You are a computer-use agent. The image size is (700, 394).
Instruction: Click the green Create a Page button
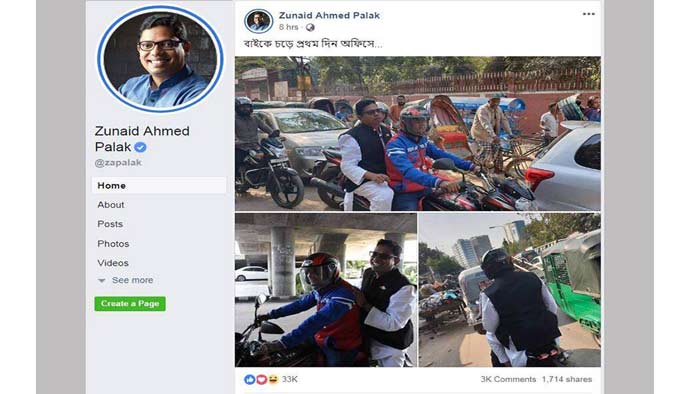coord(130,304)
